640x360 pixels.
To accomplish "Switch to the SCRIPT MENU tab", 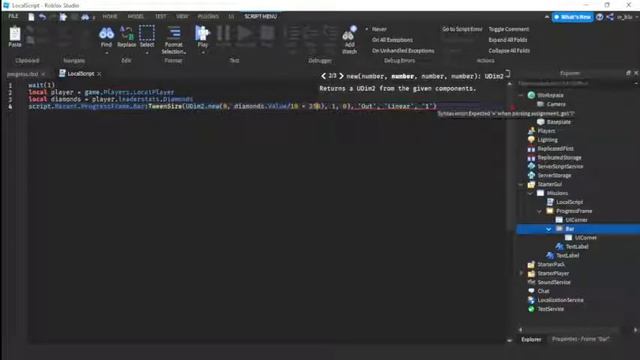I will point(261,16).
